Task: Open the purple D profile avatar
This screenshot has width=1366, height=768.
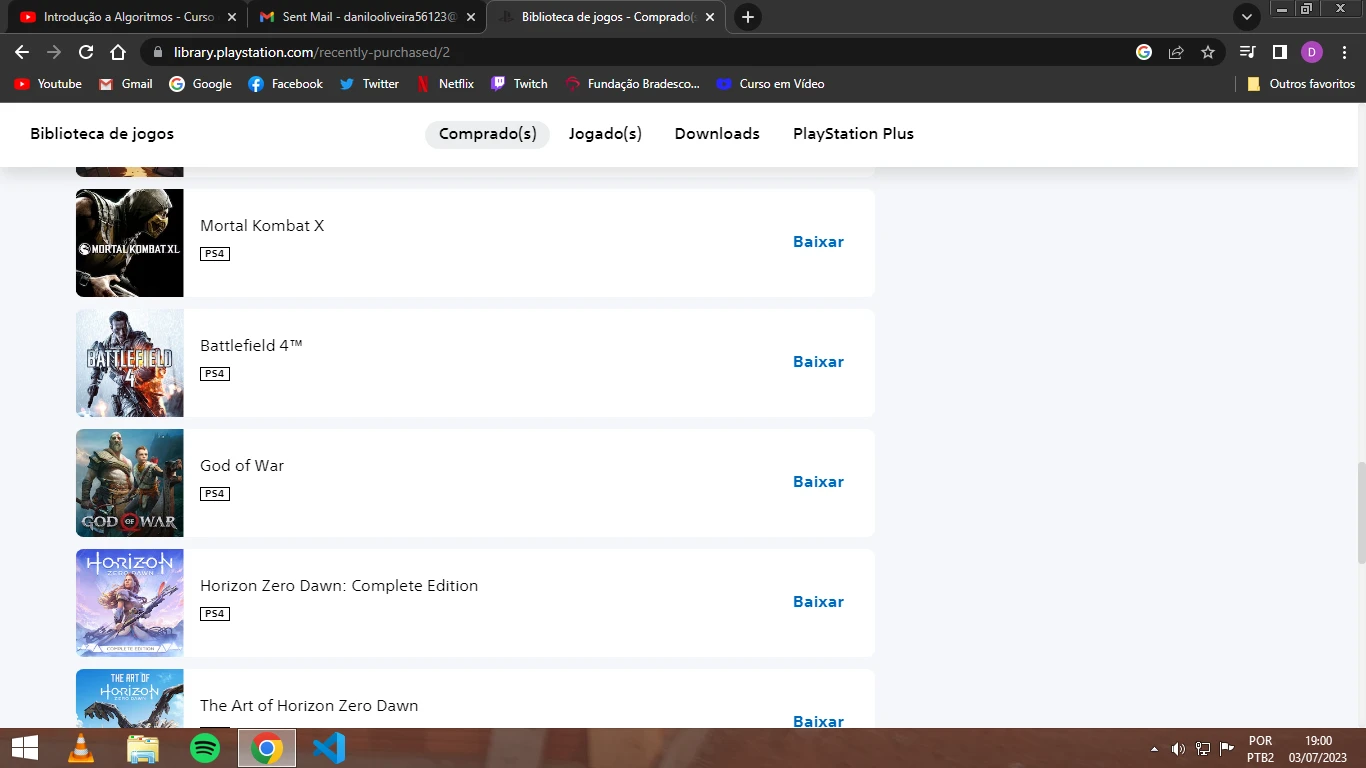Action: click(1312, 52)
